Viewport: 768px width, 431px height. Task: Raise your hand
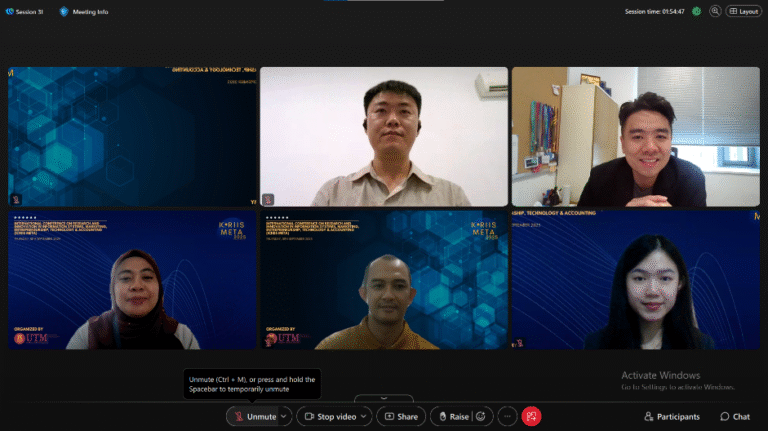[453, 416]
